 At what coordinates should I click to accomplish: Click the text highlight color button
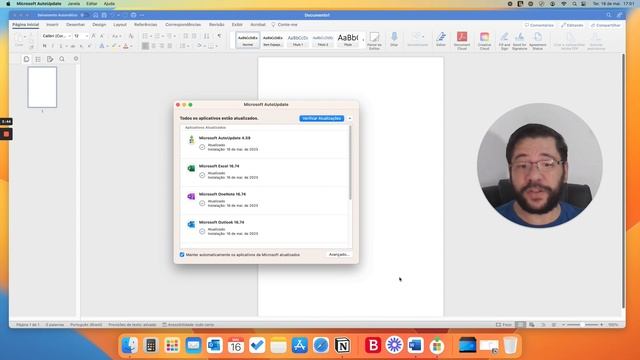(x=114, y=46)
